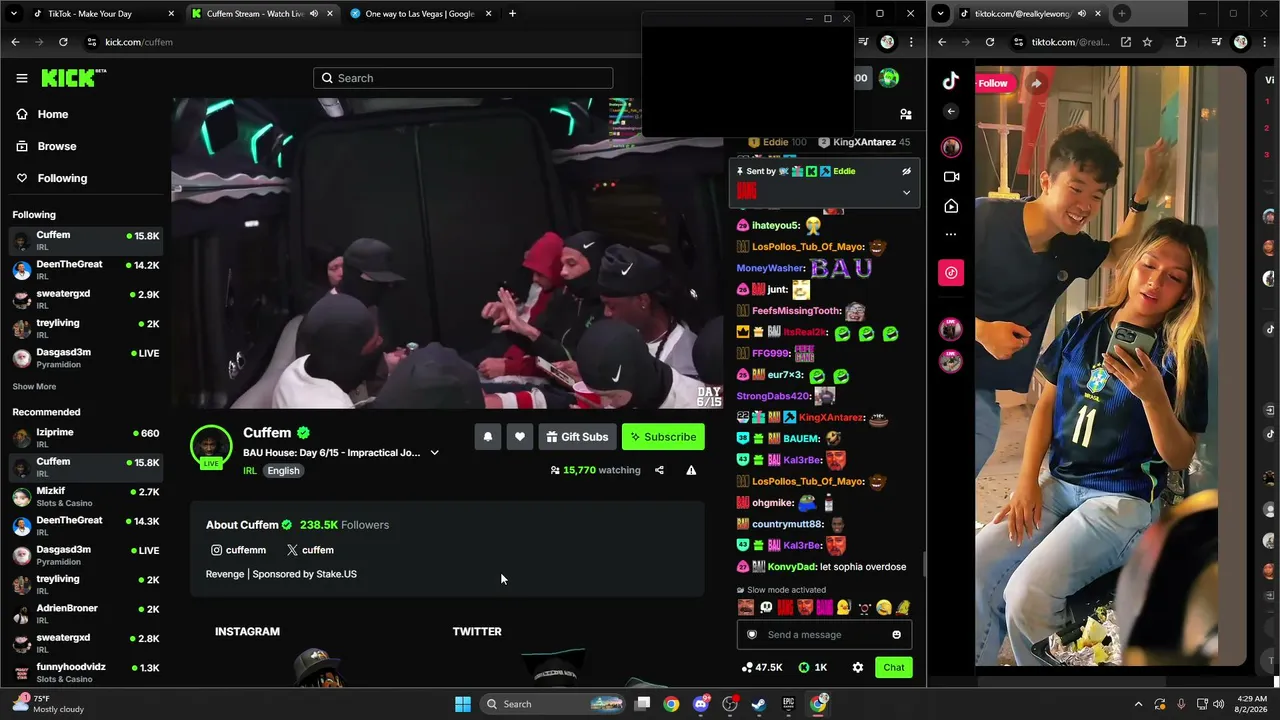Open TikTok LIVE camera icon in sidebar
Viewport: 1280px width, 720px height.
click(951, 177)
